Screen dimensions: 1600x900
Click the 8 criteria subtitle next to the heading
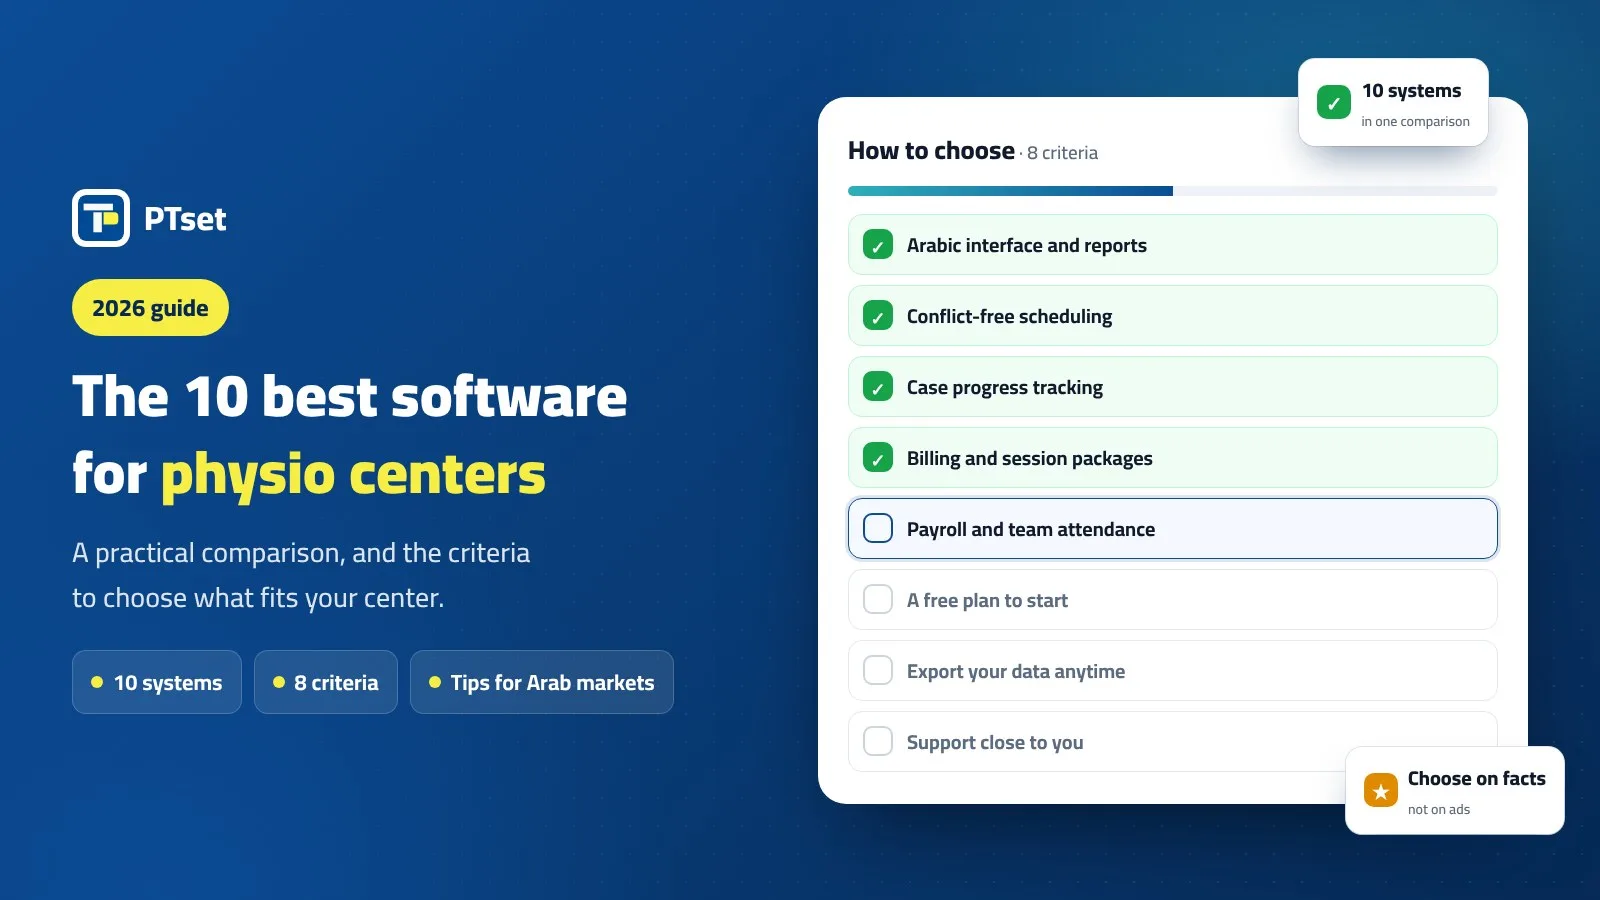coord(1062,153)
